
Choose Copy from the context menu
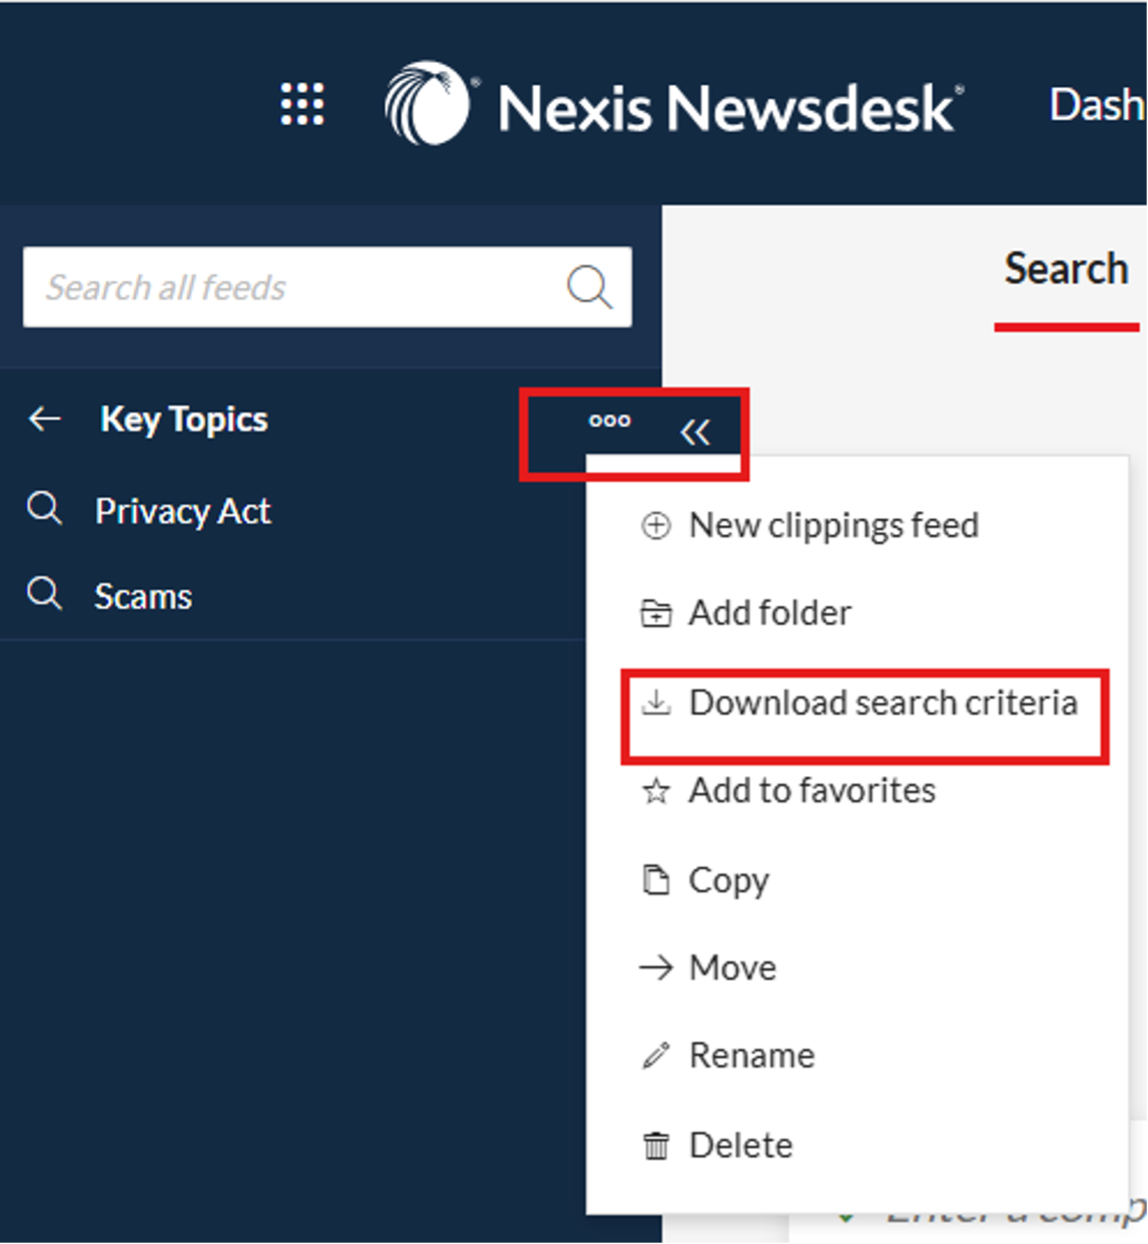(728, 881)
